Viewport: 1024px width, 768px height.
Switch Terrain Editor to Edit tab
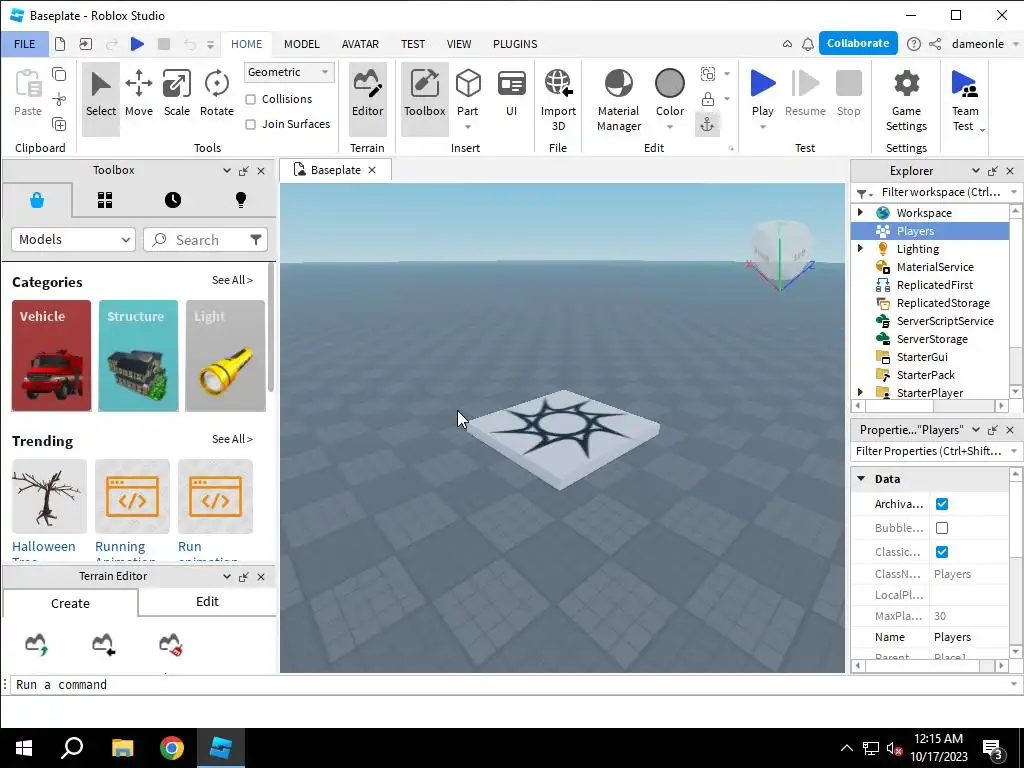point(207,601)
